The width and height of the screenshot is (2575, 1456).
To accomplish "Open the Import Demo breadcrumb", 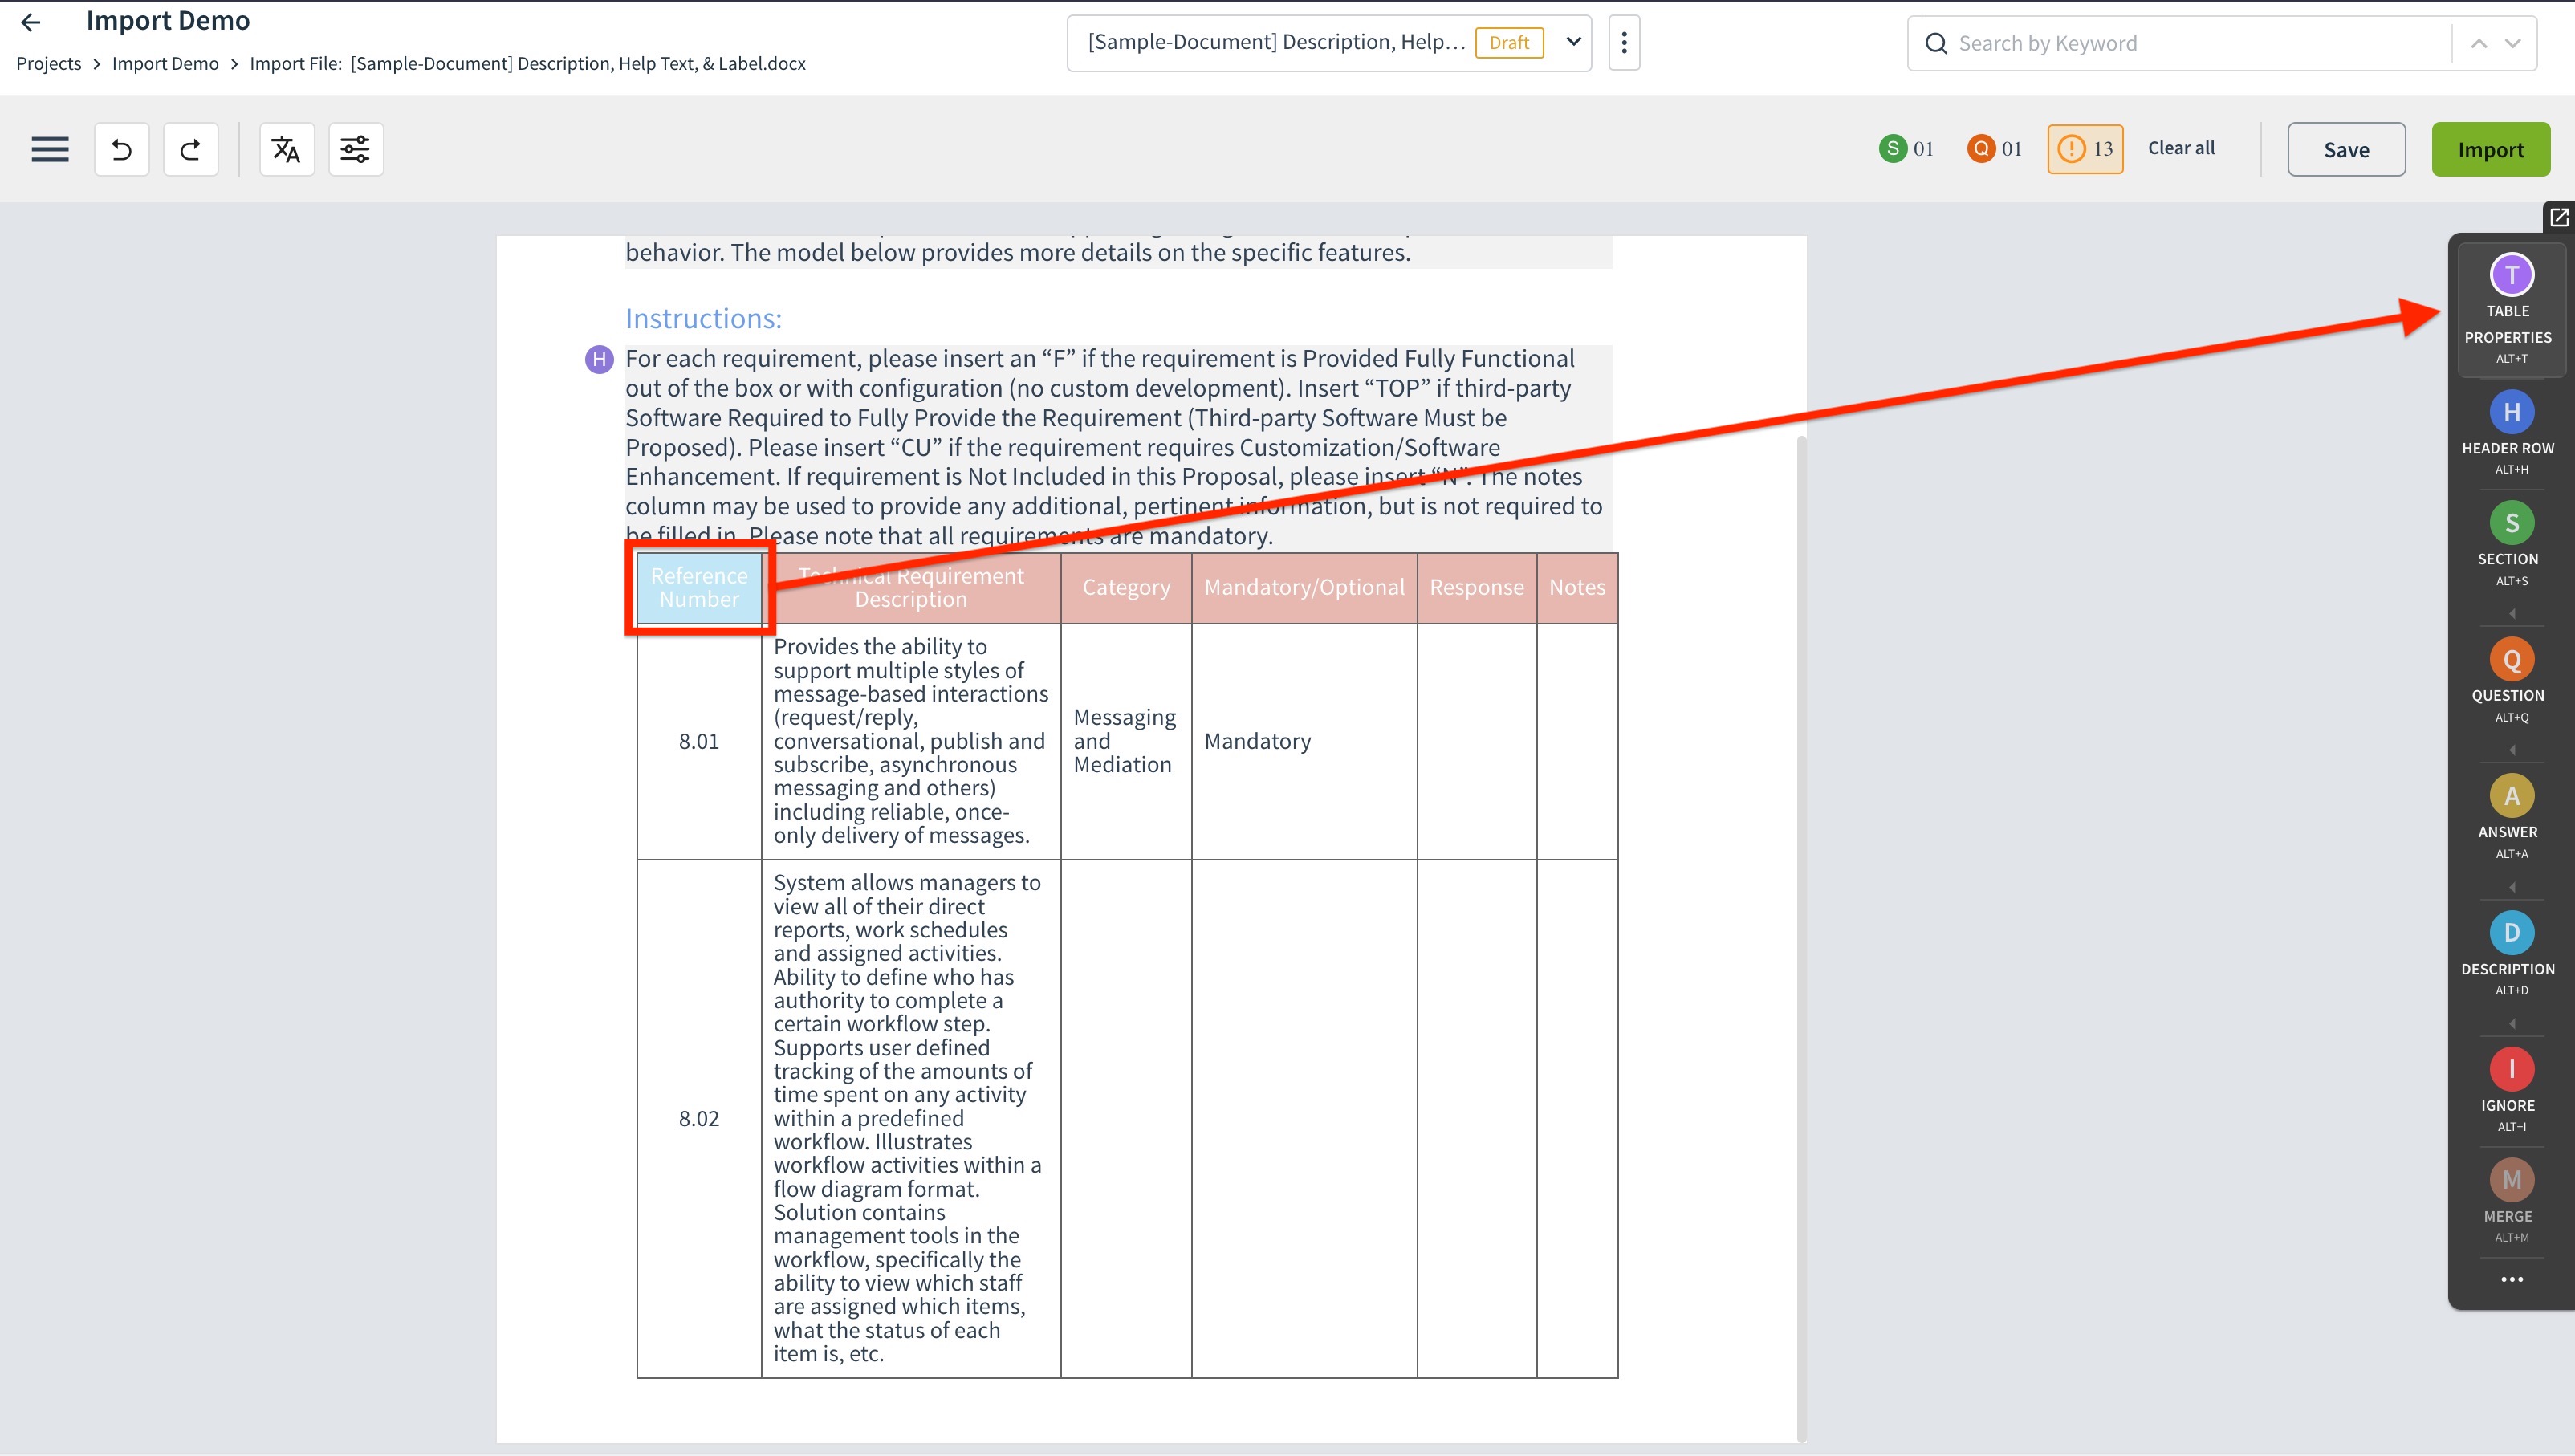I will click(165, 64).
